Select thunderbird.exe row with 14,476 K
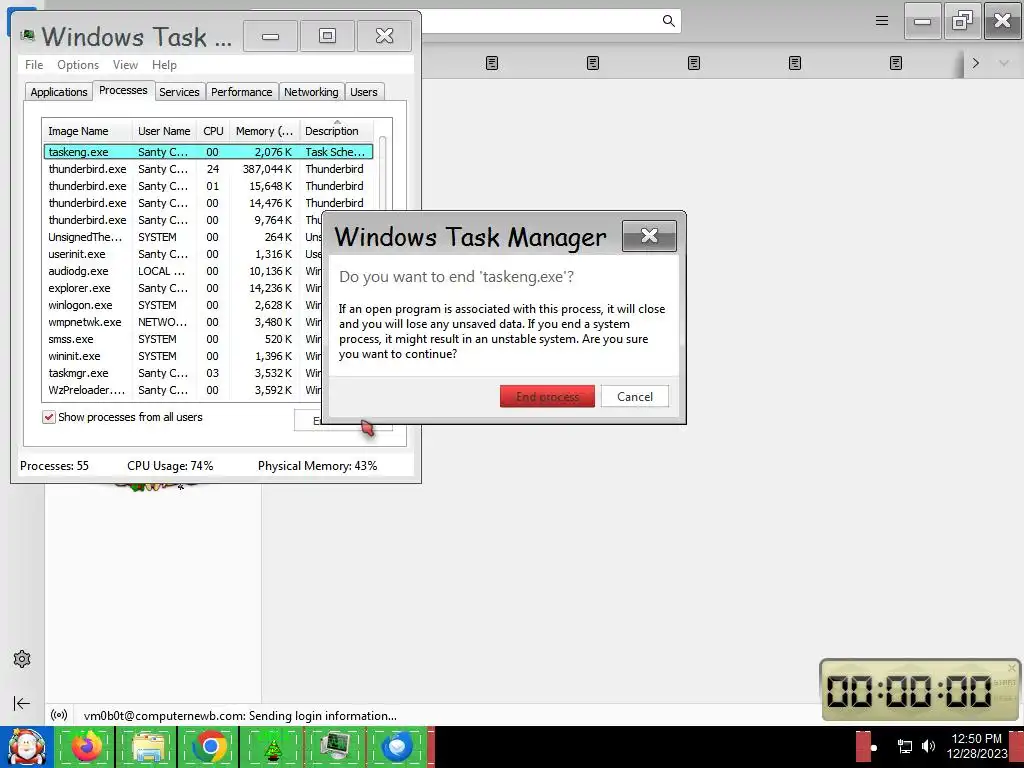1024x768 pixels. 208,202
